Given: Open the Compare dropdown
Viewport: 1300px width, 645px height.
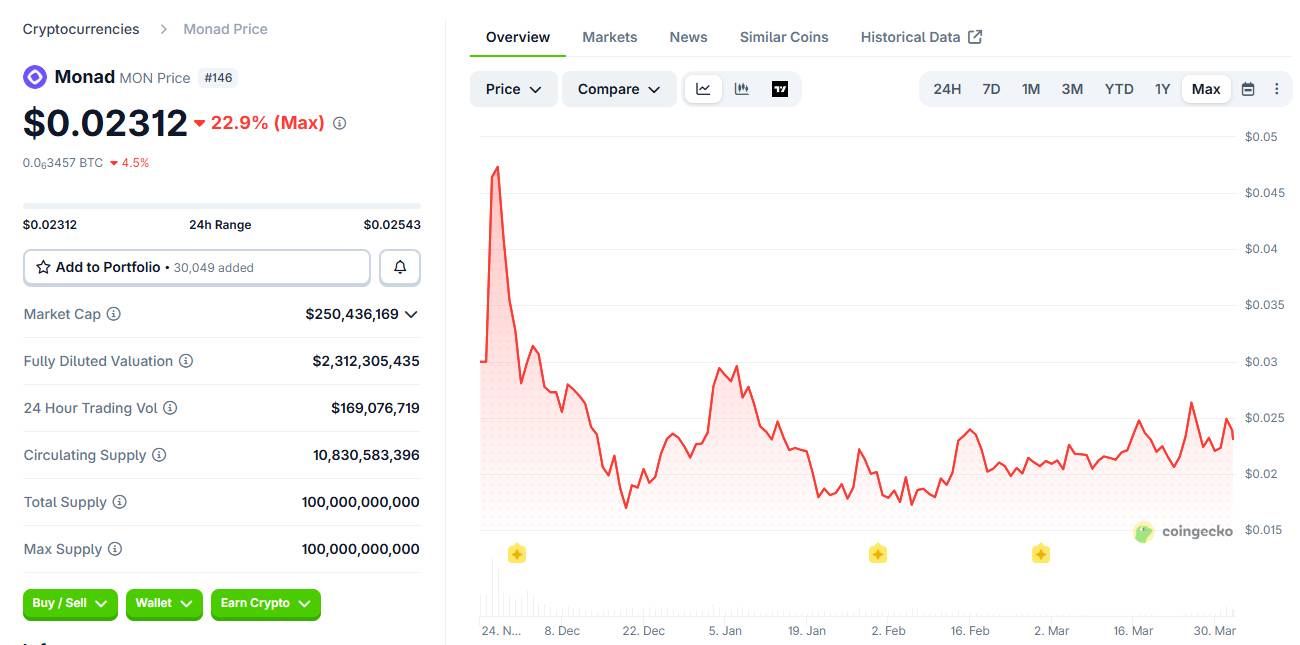Looking at the screenshot, I should point(618,88).
